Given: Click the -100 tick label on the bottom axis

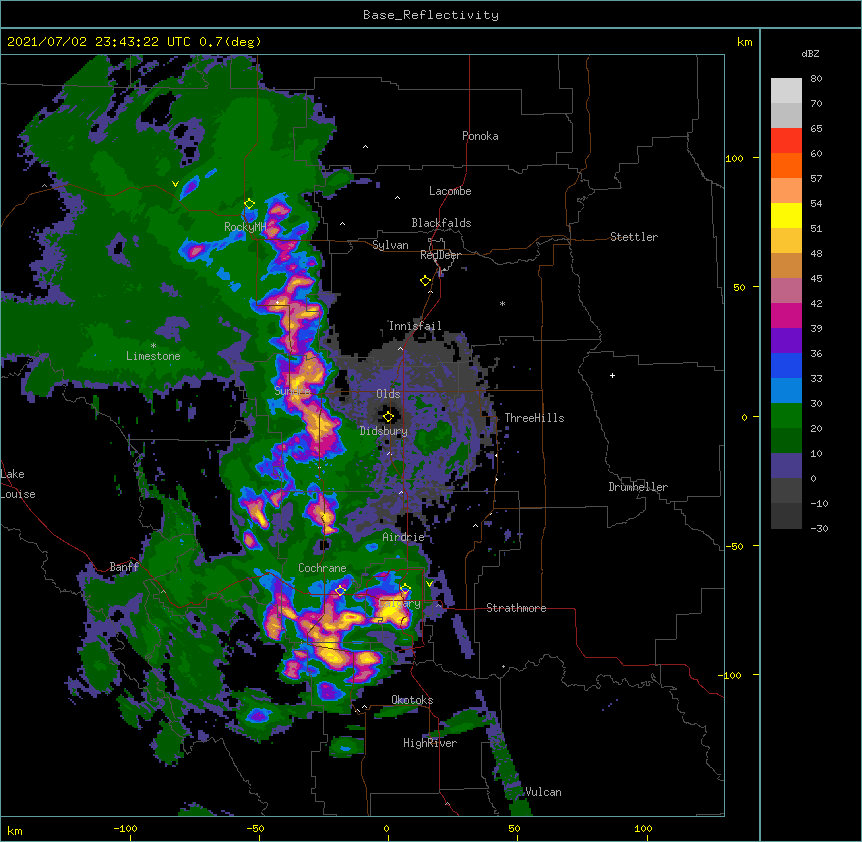Looking at the screenshot, I should coord(125,829).
